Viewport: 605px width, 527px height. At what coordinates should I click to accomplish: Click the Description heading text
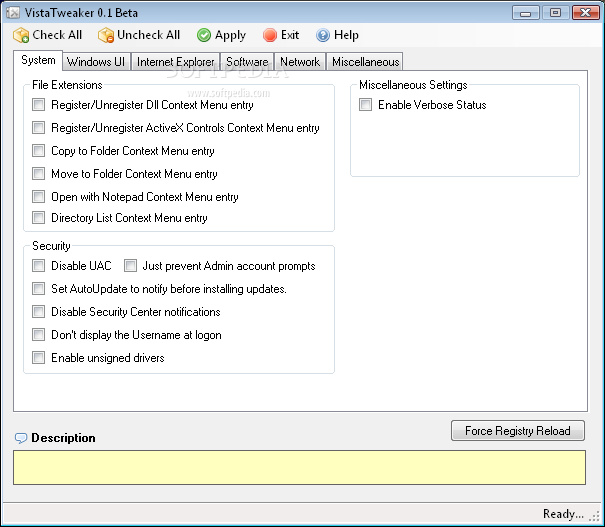(63, 438)
